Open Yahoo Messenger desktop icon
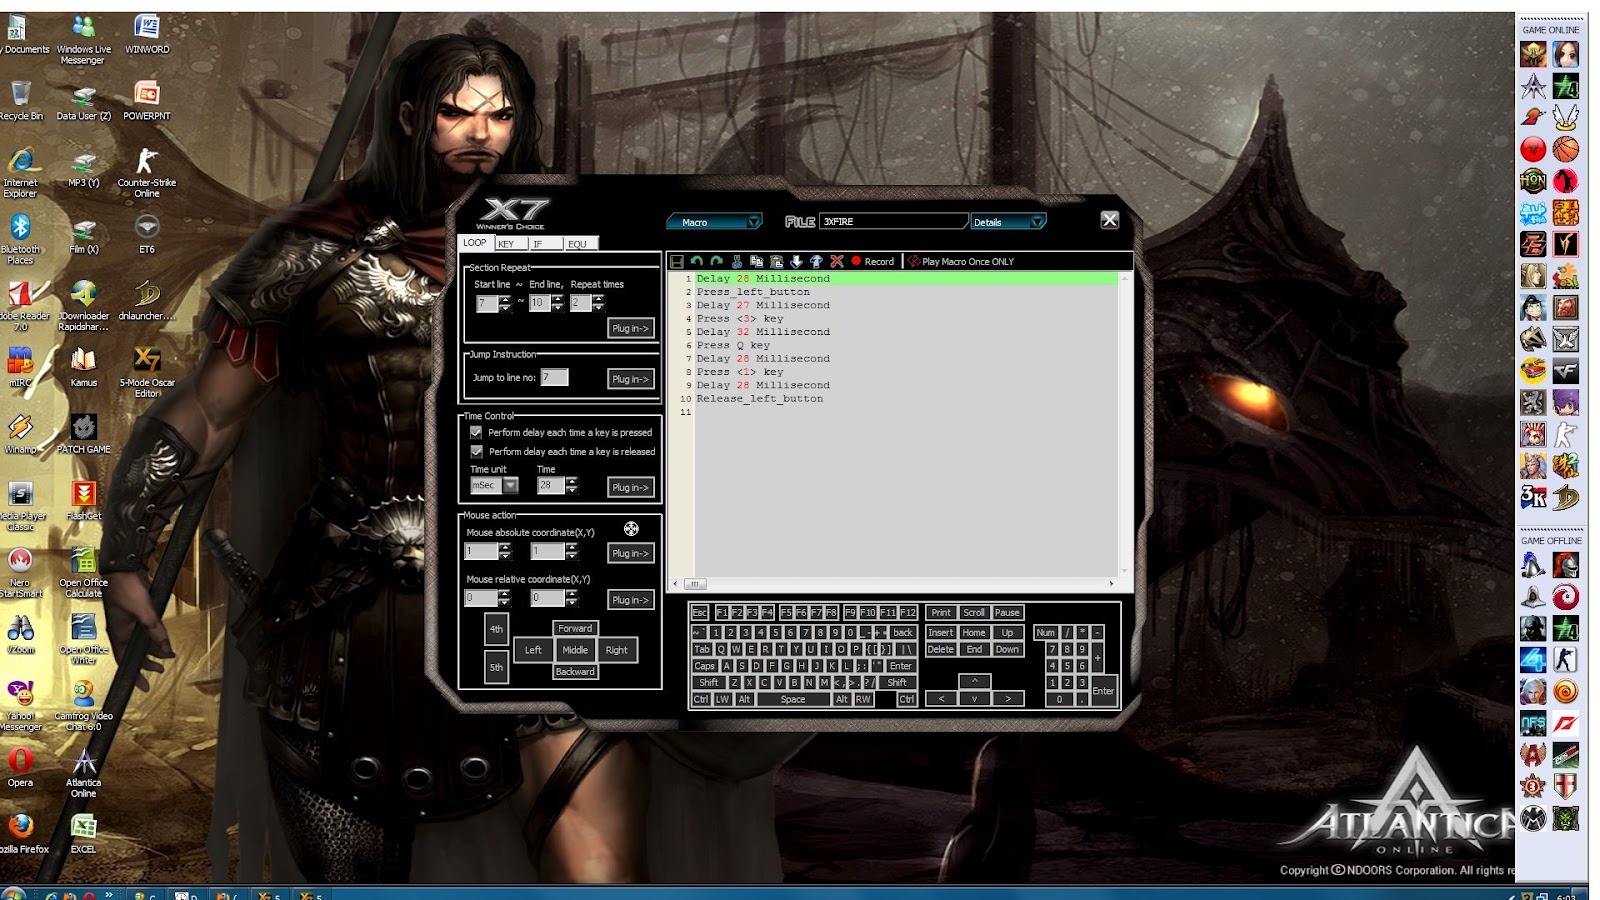The width and height of the screenshot is (1600, 900). click(20, 706)
